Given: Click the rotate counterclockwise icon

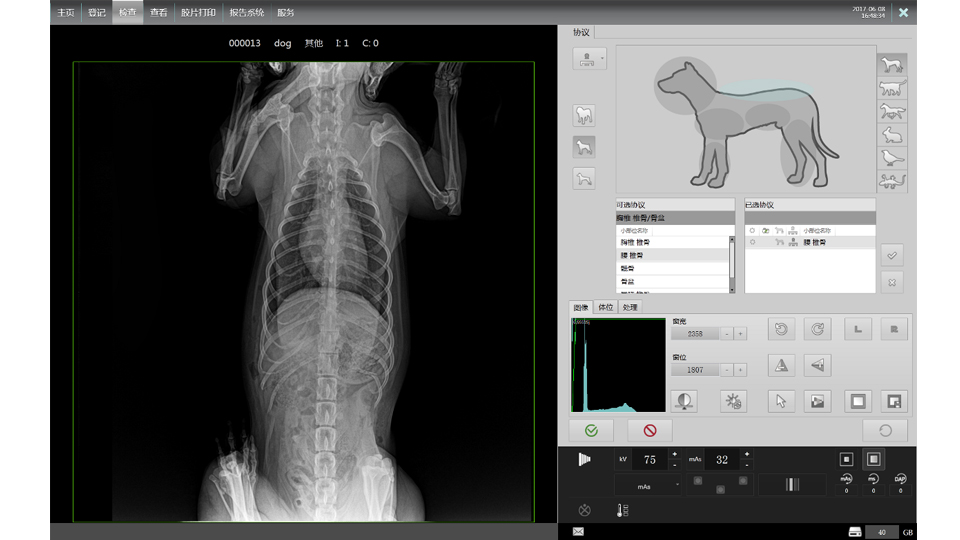Looking at the screenshot, I should pyautogui.click(x=781, y=328).
